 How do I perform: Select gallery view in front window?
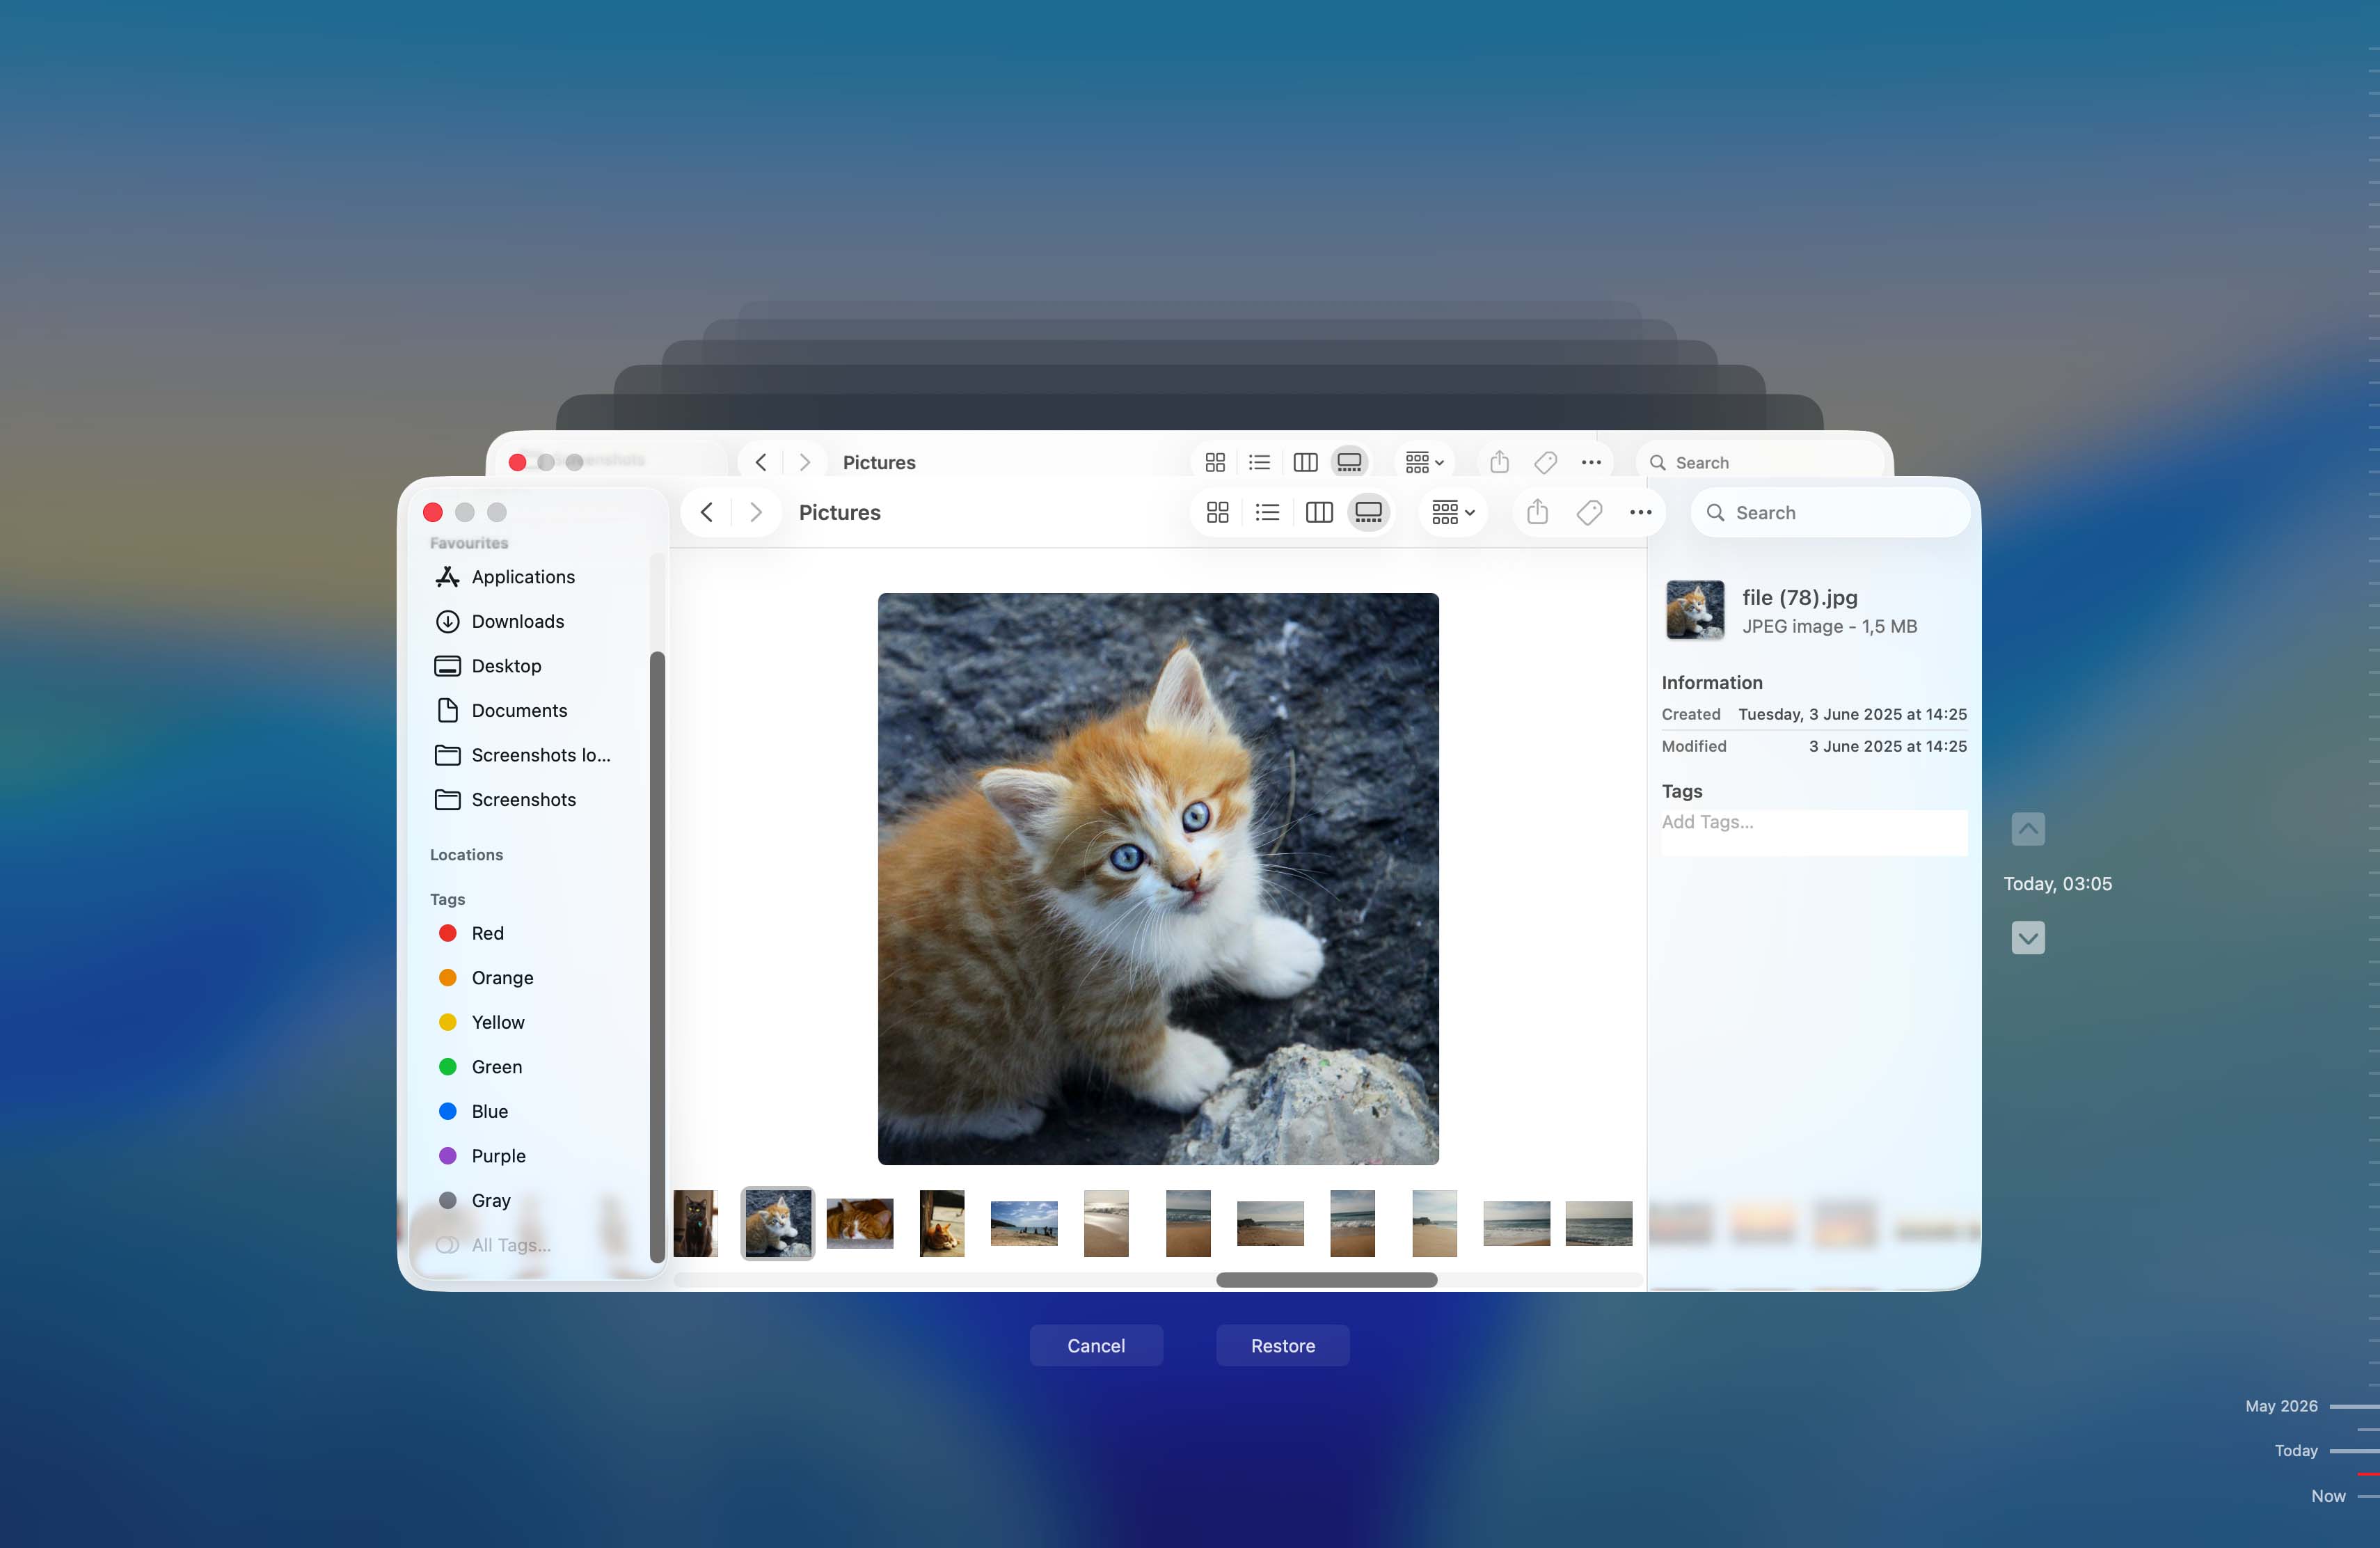[1369, 513]
